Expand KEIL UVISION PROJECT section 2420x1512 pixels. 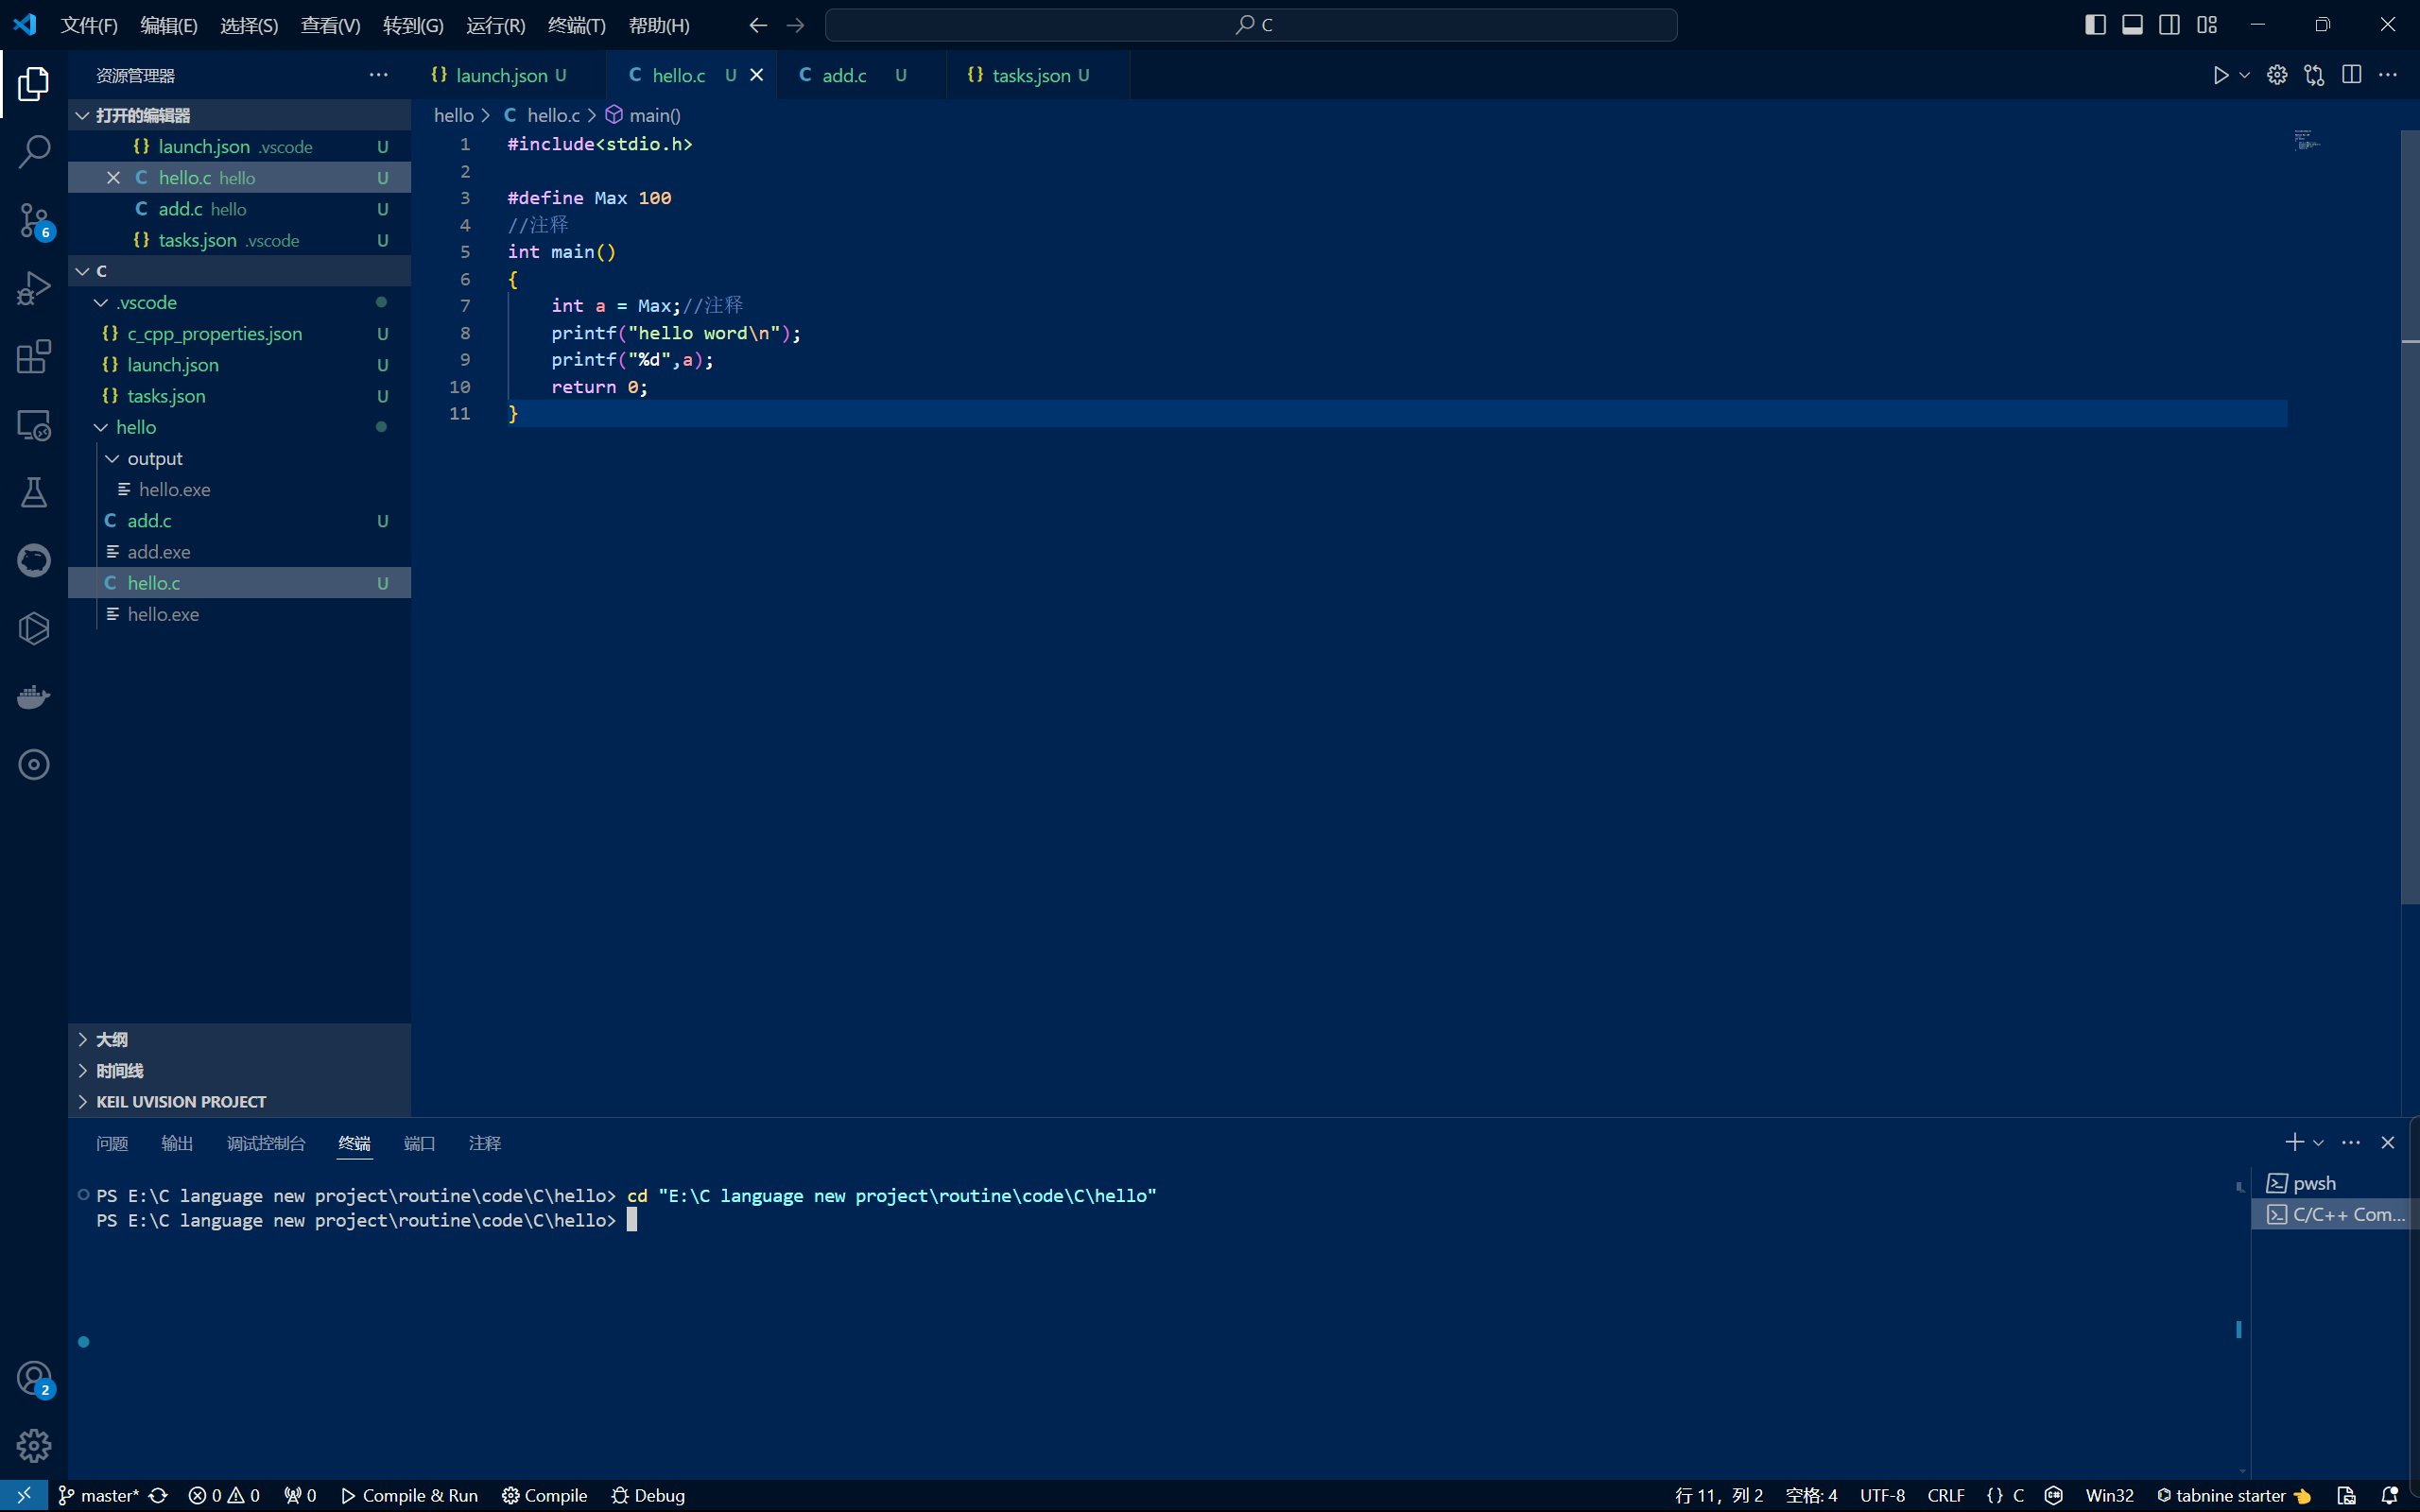[x=240, y=1101]
